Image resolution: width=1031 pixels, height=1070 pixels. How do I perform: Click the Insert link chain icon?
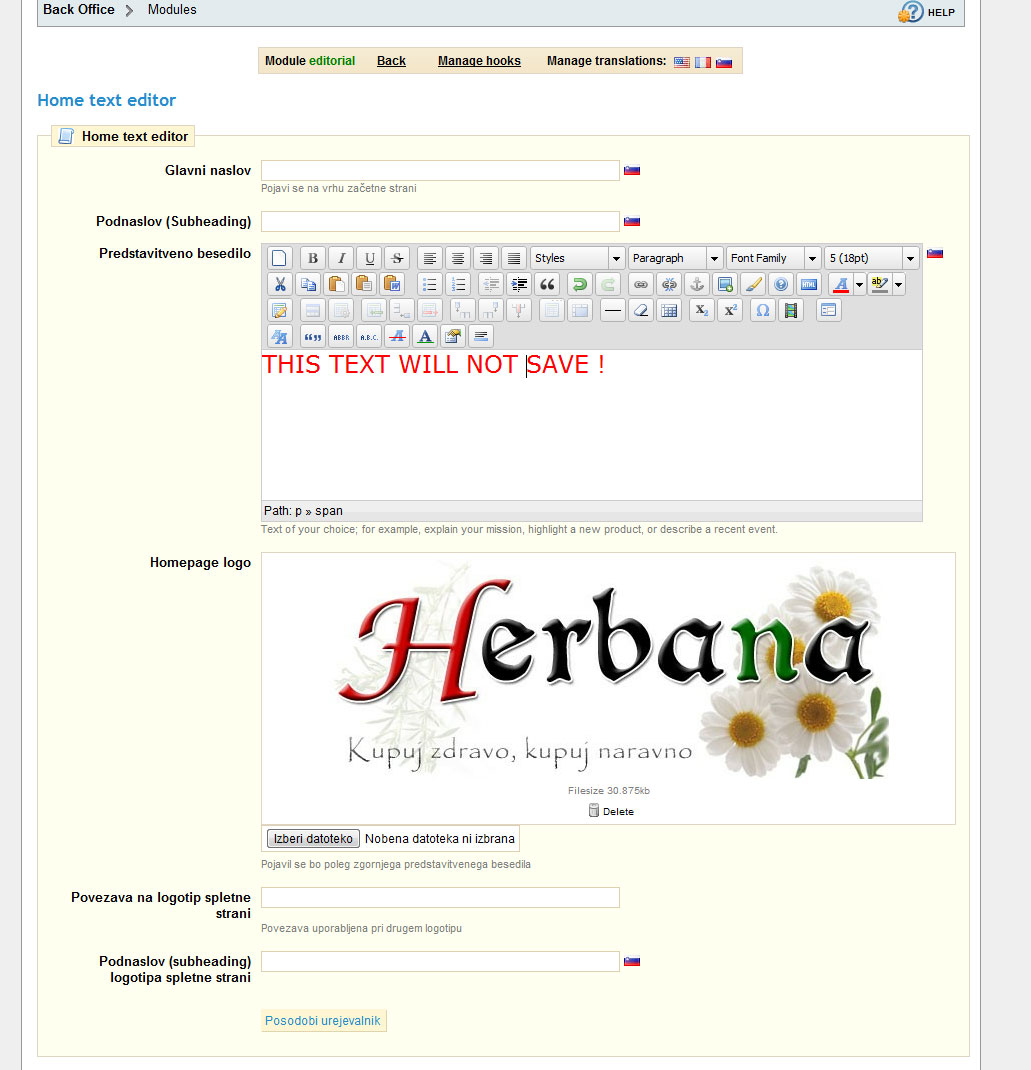coord(641,284)
